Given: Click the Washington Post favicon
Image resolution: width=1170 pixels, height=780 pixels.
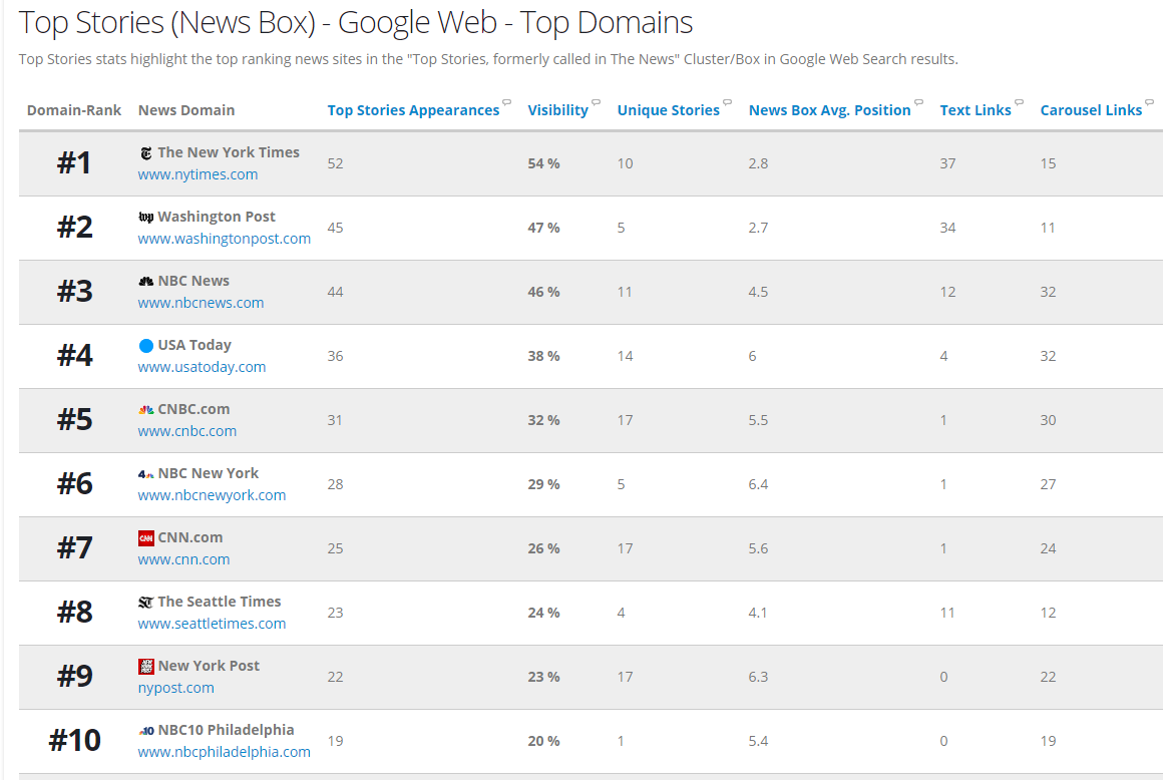Looking at the screenshot, I should coord(146,217).
